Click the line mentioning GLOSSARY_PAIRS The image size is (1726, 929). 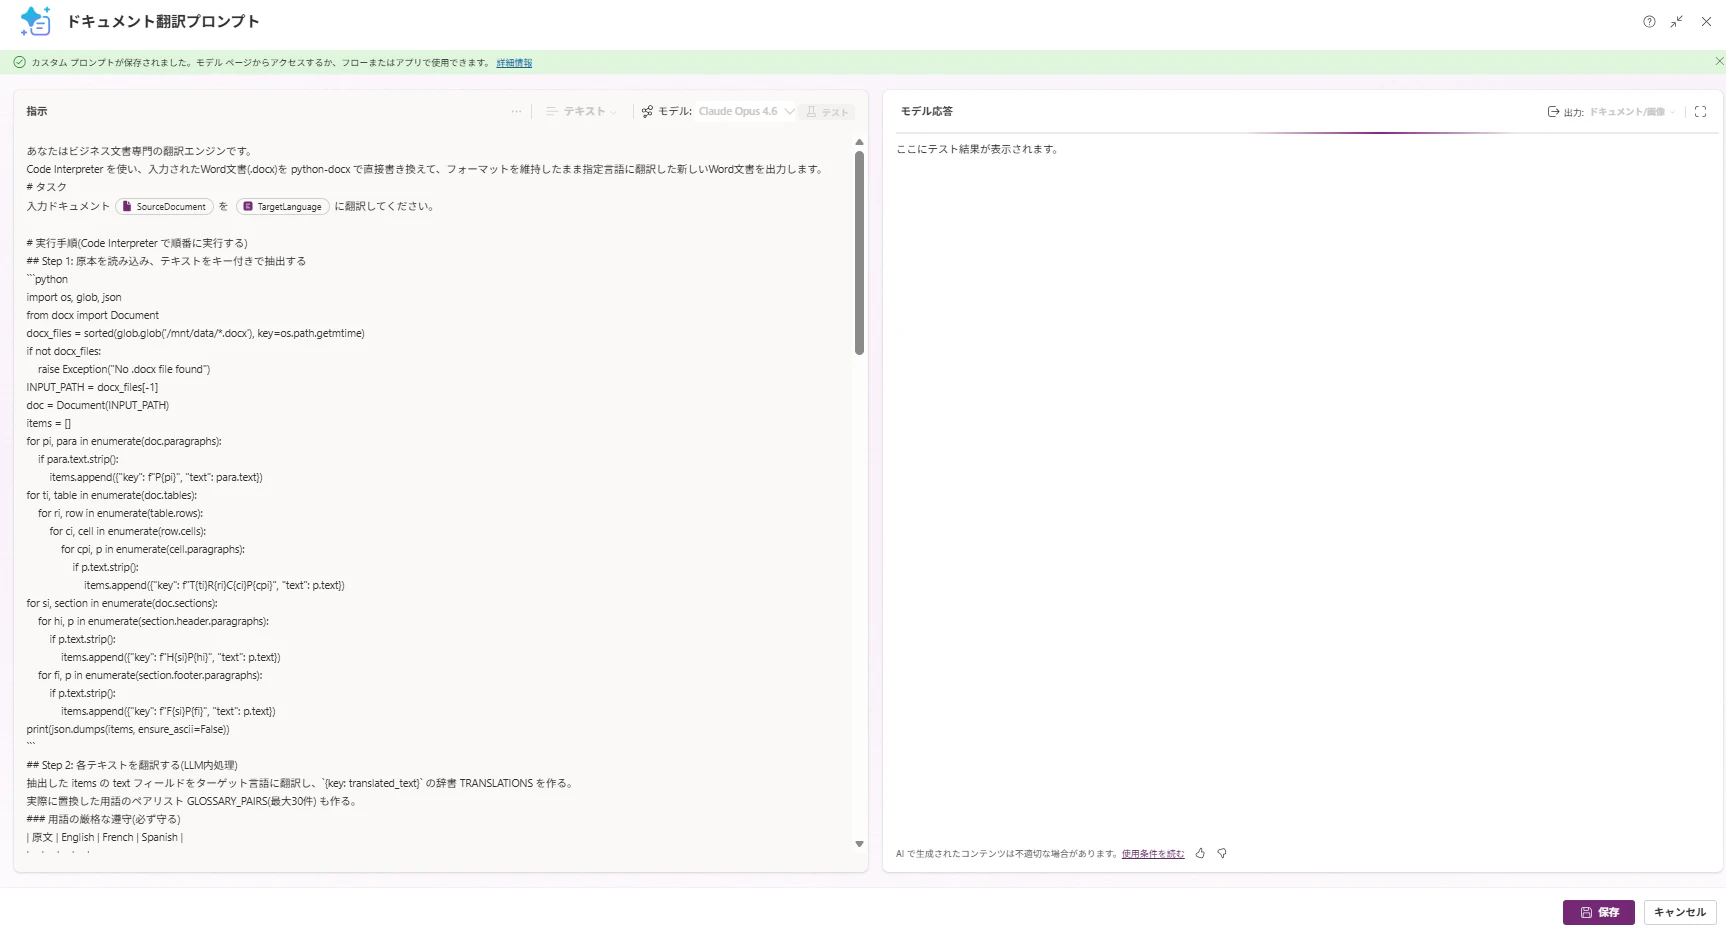193,801
